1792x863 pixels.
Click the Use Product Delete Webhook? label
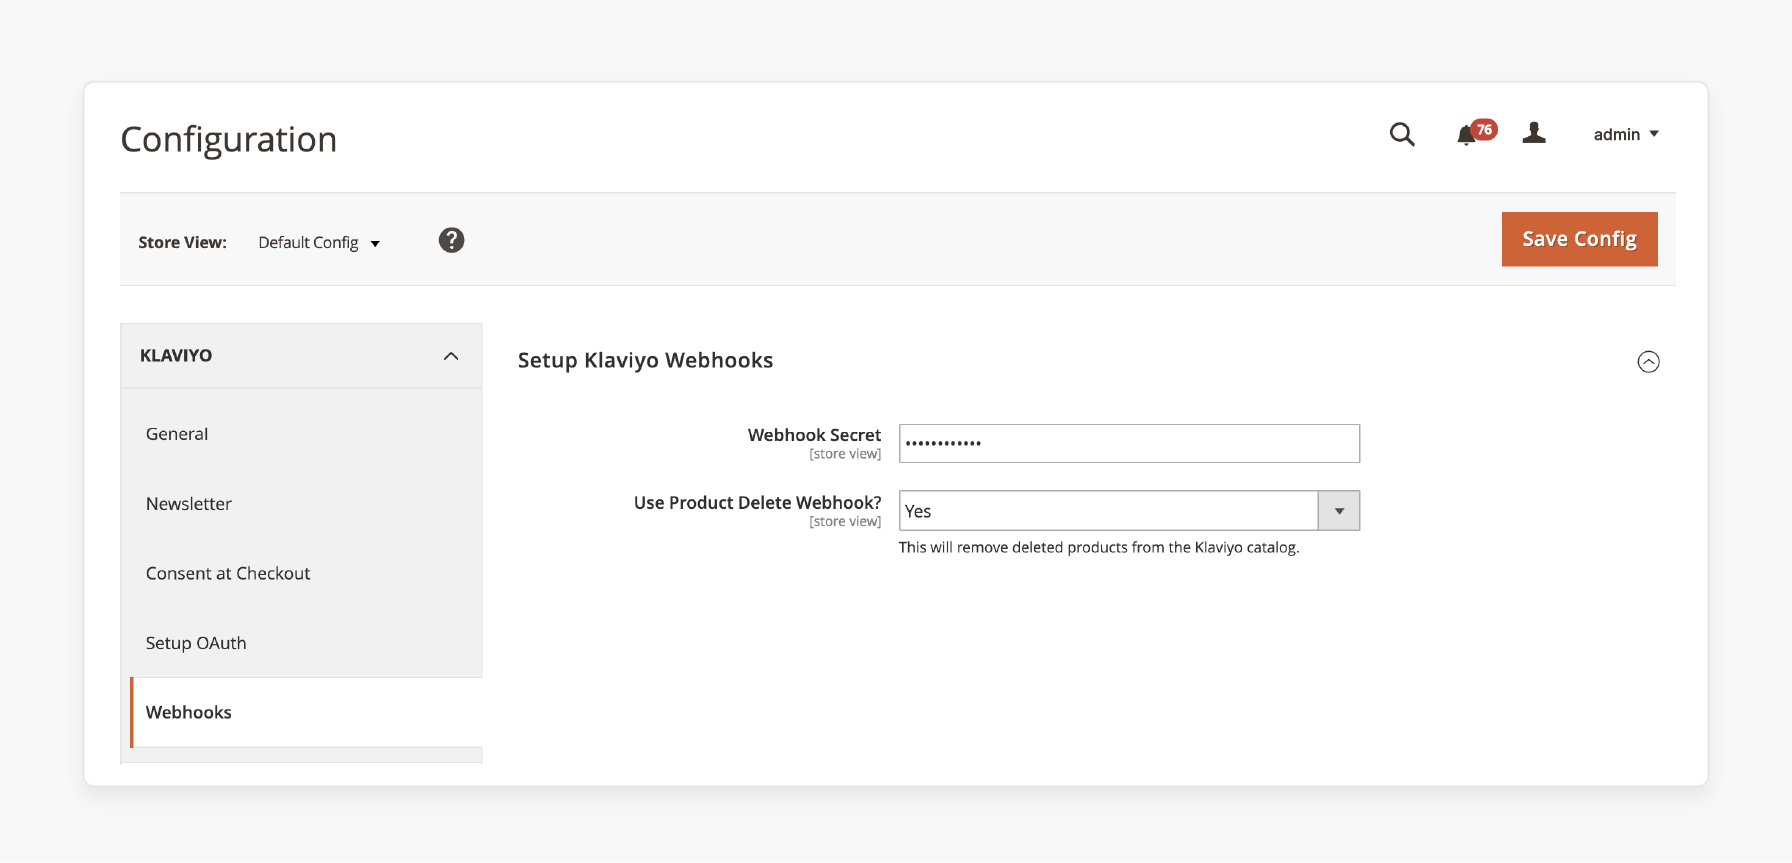click(757, 503)
